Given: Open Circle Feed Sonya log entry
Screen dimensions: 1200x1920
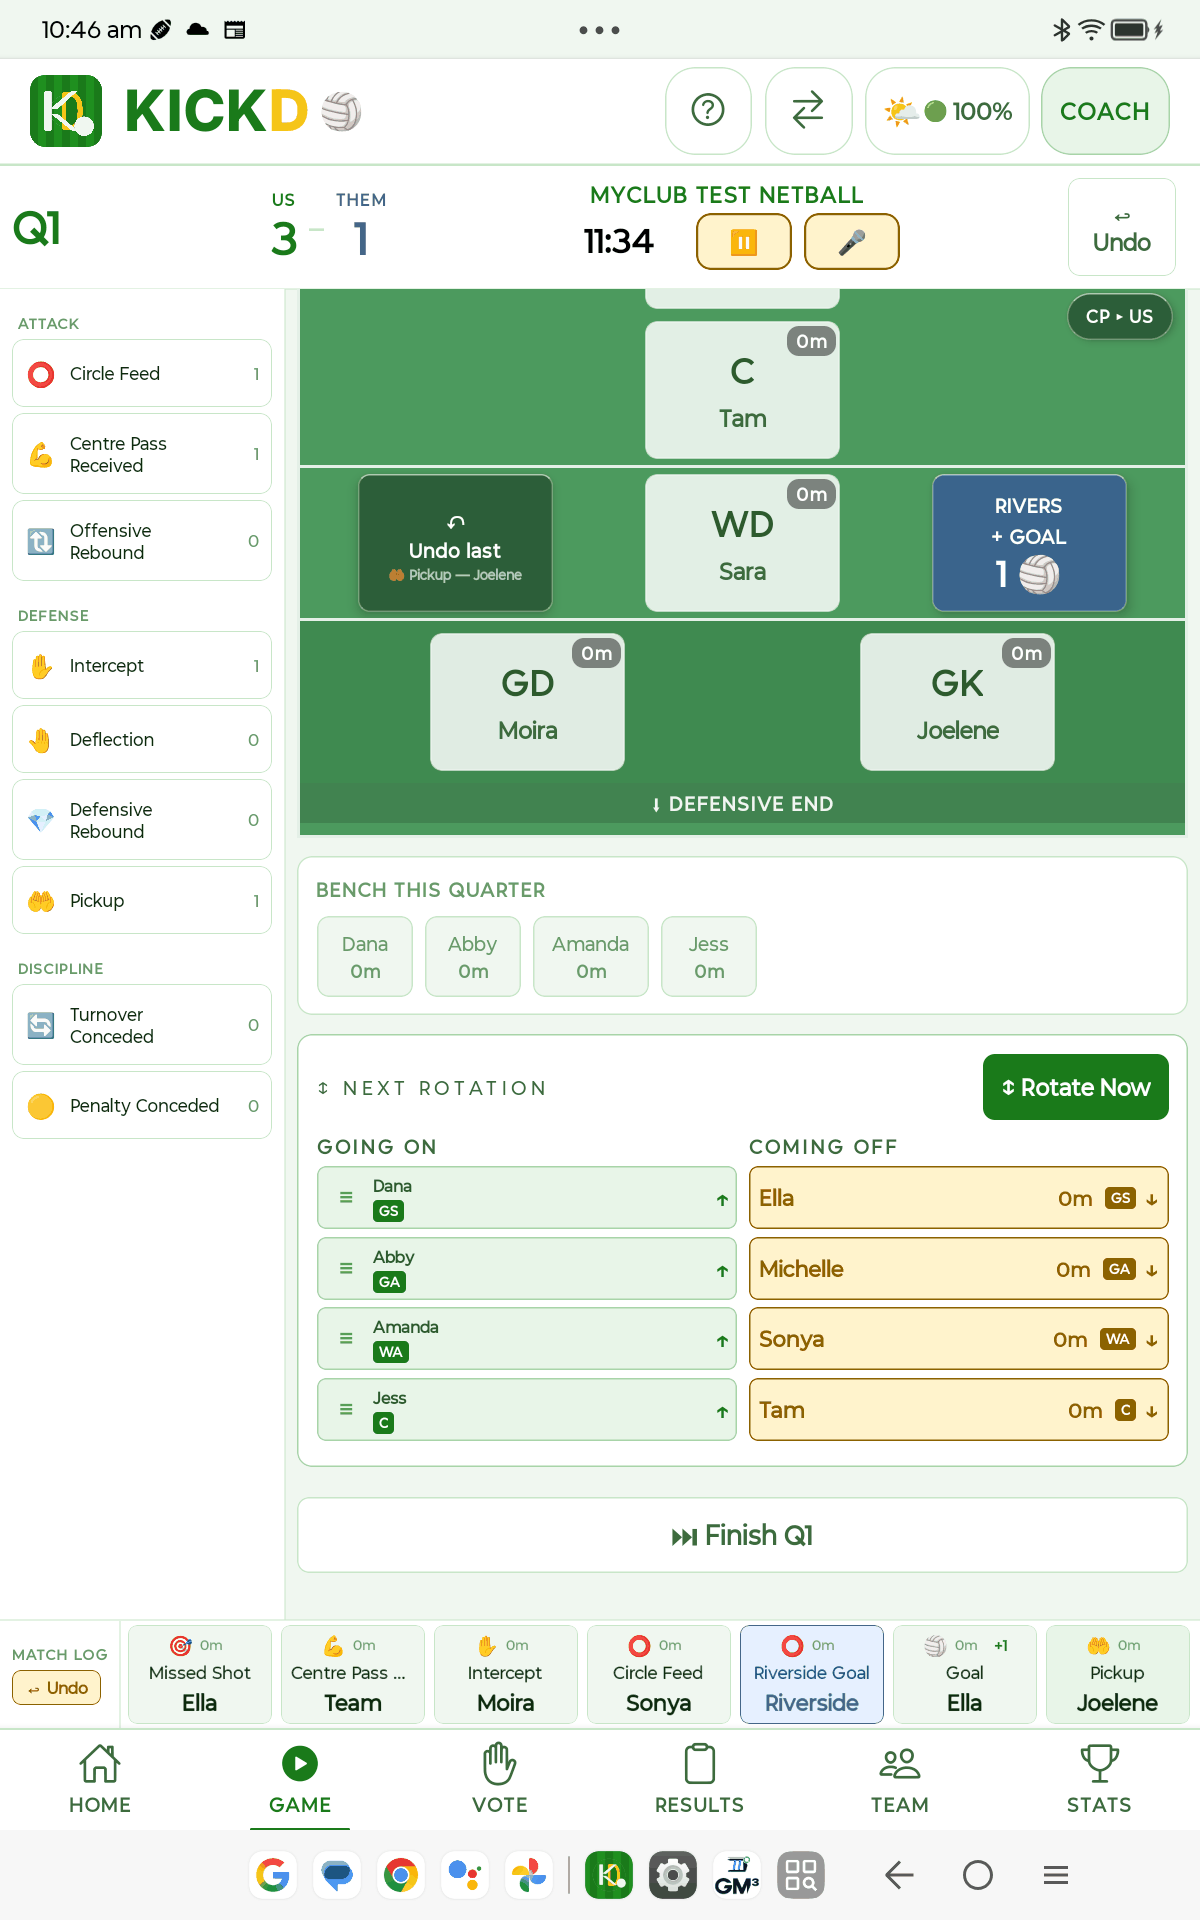Looking at the screenshot, I should [659, 1674].
